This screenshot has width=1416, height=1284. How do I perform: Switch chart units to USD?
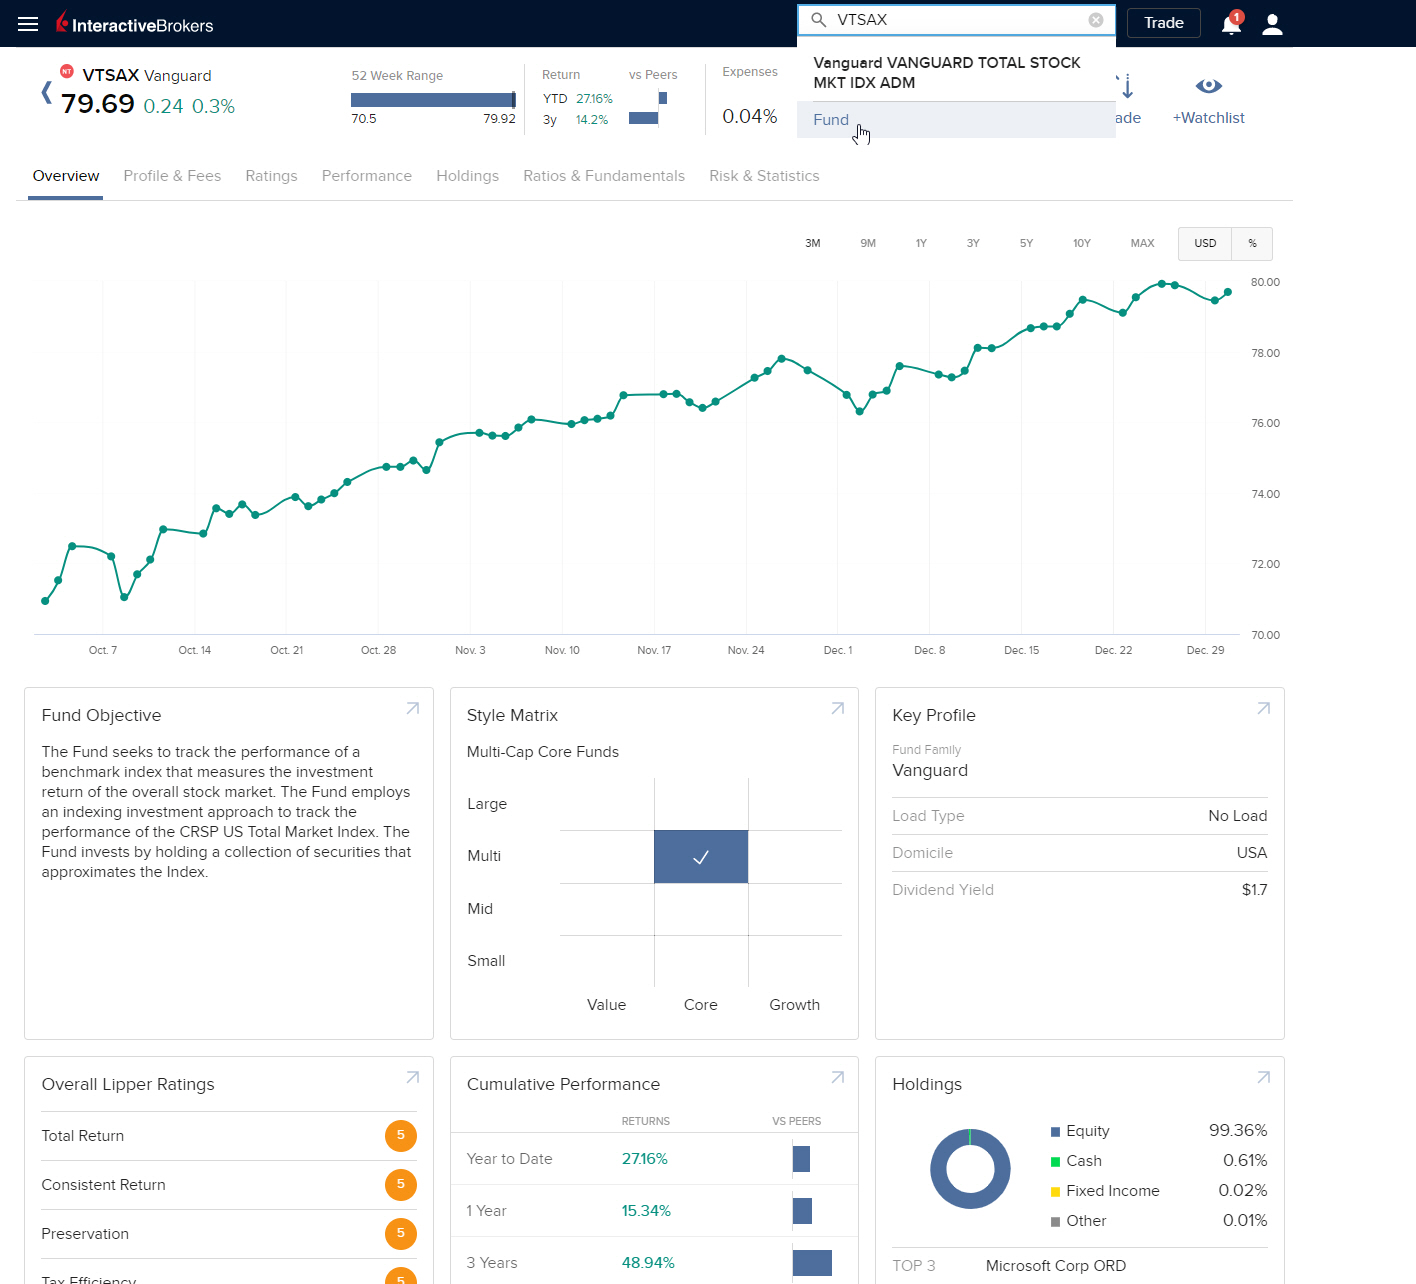coord(1205,243)
